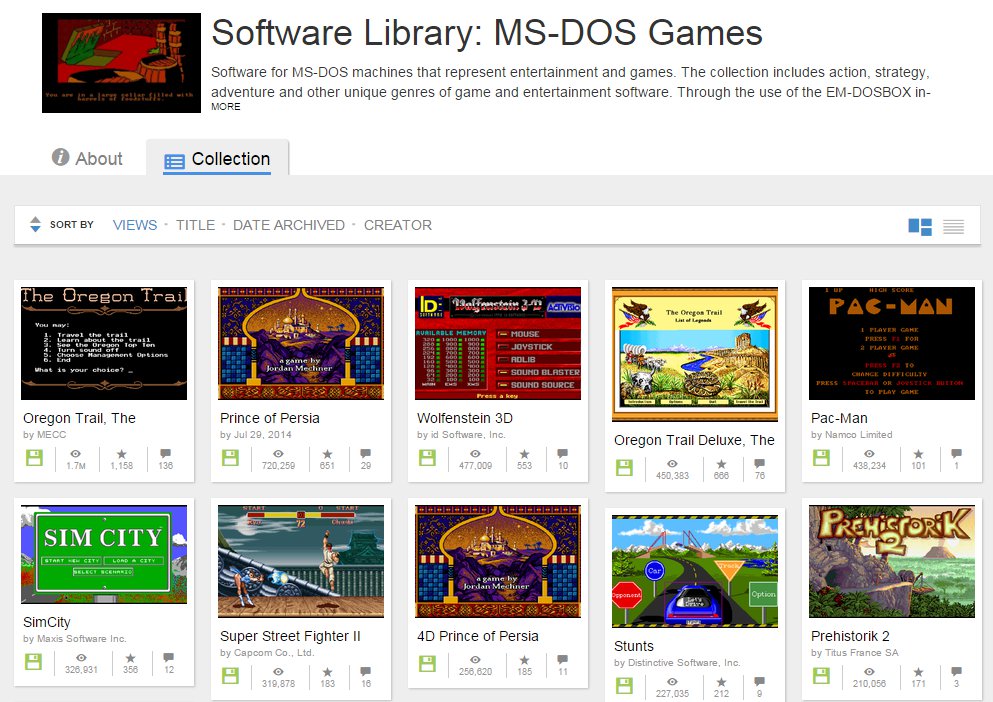
Task: Click 'by id Software, Inc.' creator text
Action: [x=461, y=435]
